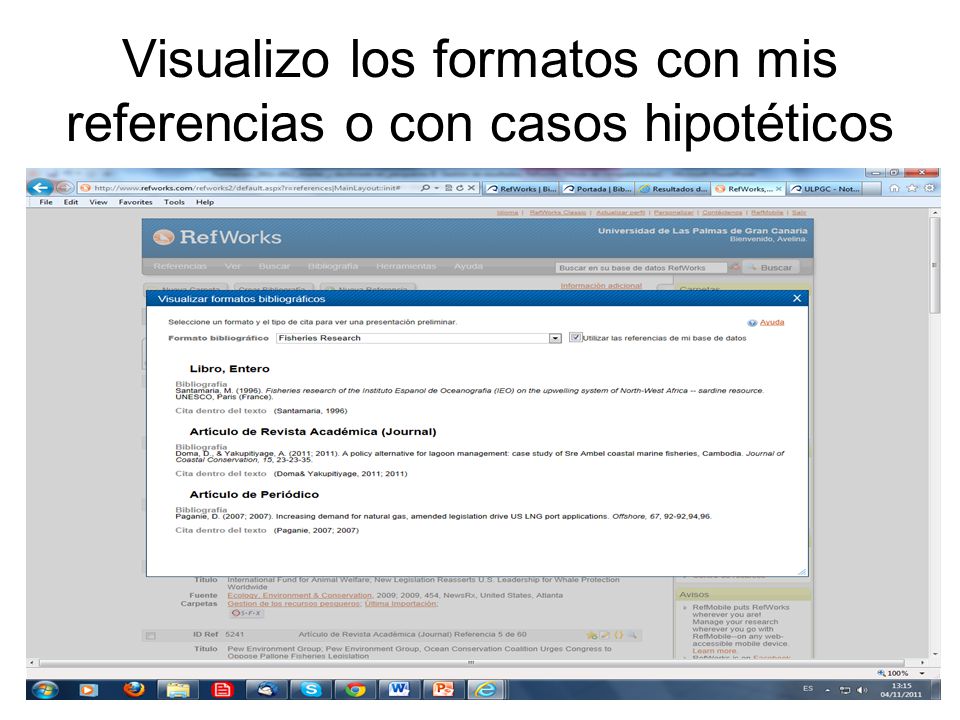Click the 'Información adicional' link
Viewport: 960px width, 720px height.
601,286
